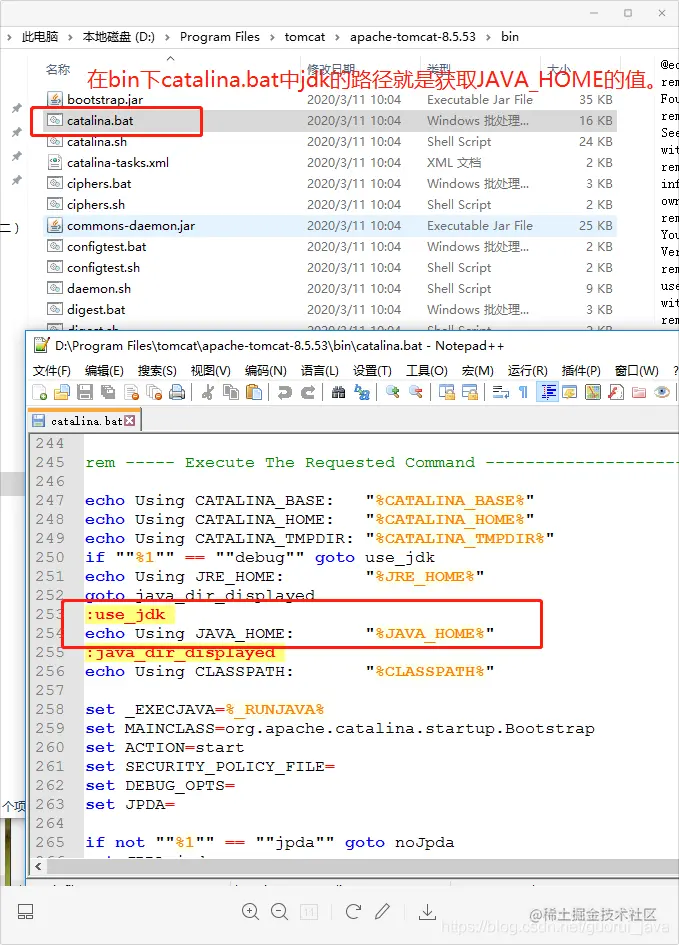Click 名称 column header to sort files

tap(58, 69)
